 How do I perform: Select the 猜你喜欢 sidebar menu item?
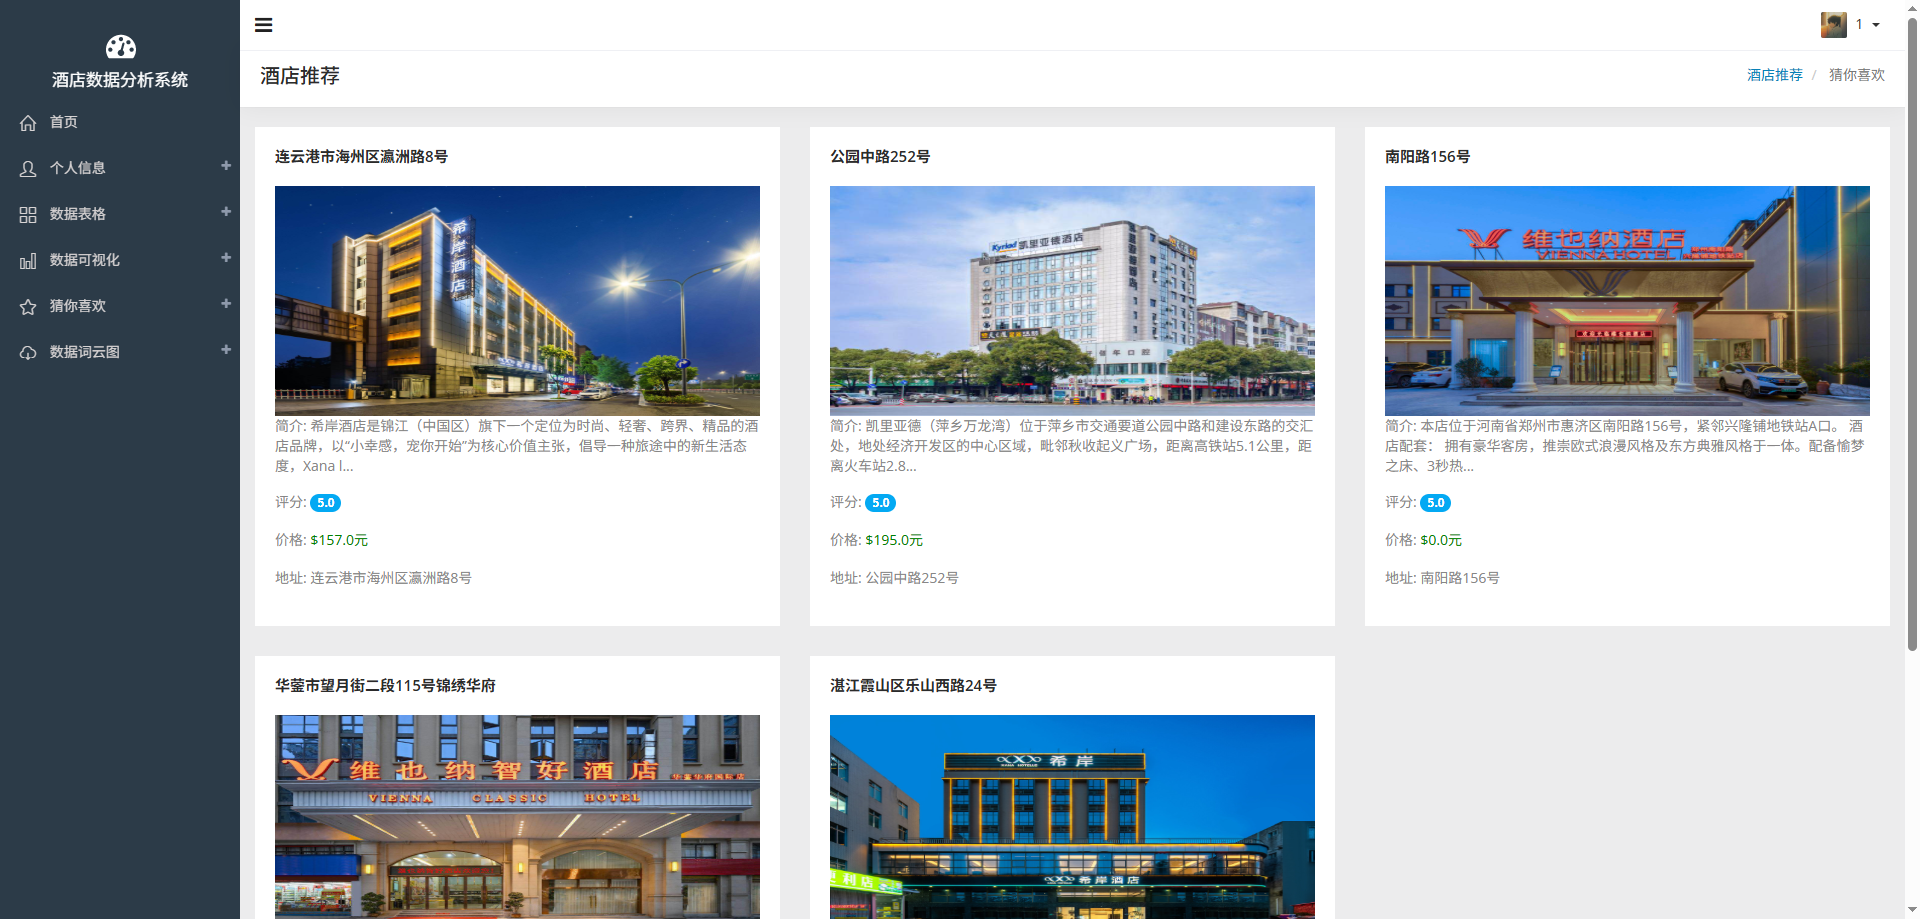click(78, 306)
